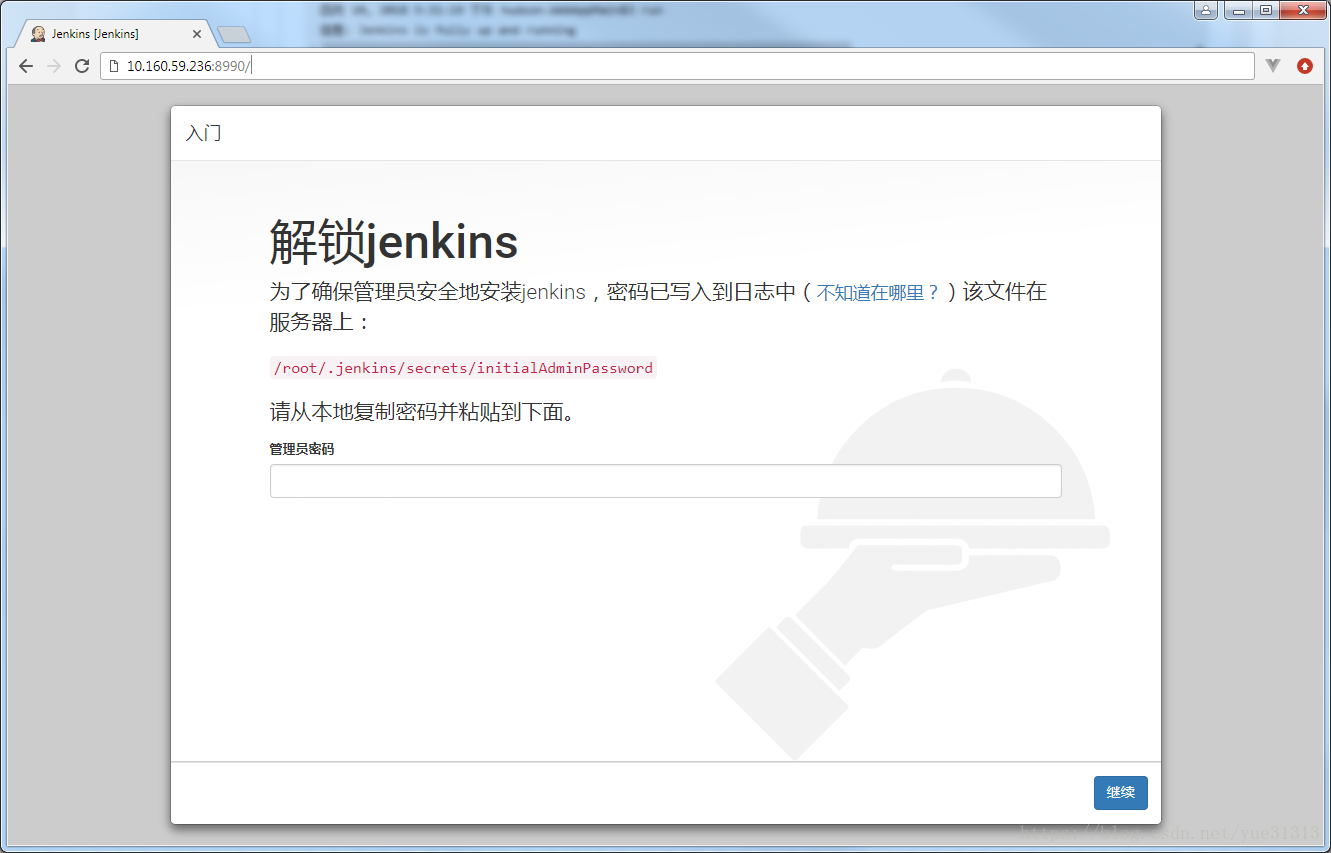
Task: Click the 管理员密码 password field
Action: pos(665,481)
